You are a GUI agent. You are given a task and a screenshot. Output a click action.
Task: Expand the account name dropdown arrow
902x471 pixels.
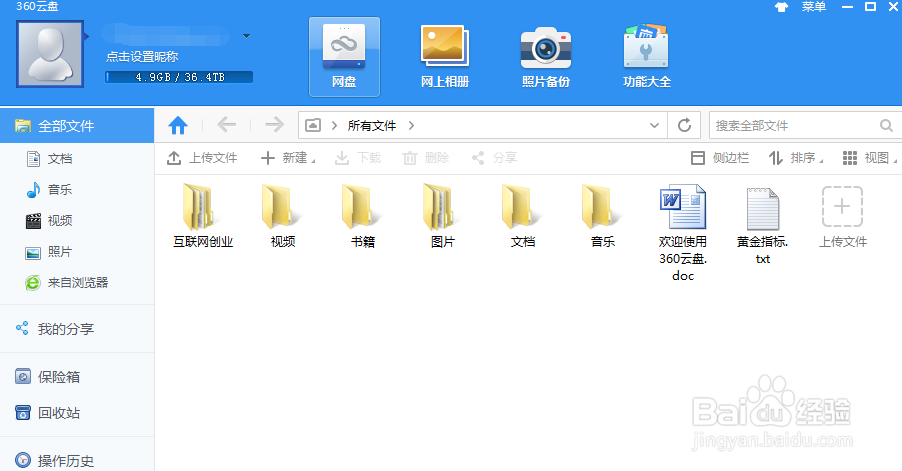(x=246, y=36)
